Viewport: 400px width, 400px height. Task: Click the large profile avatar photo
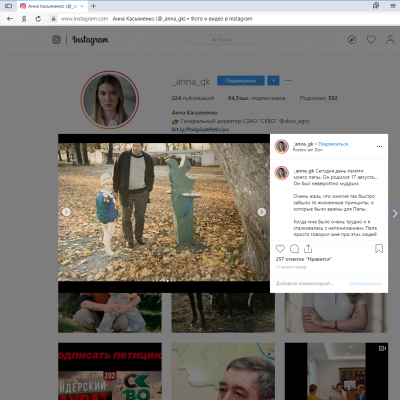110,100
